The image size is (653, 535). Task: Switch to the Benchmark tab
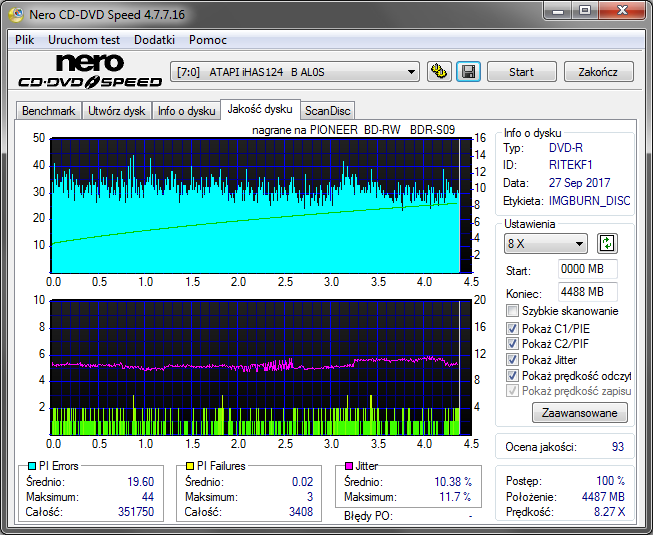(49, 111)
